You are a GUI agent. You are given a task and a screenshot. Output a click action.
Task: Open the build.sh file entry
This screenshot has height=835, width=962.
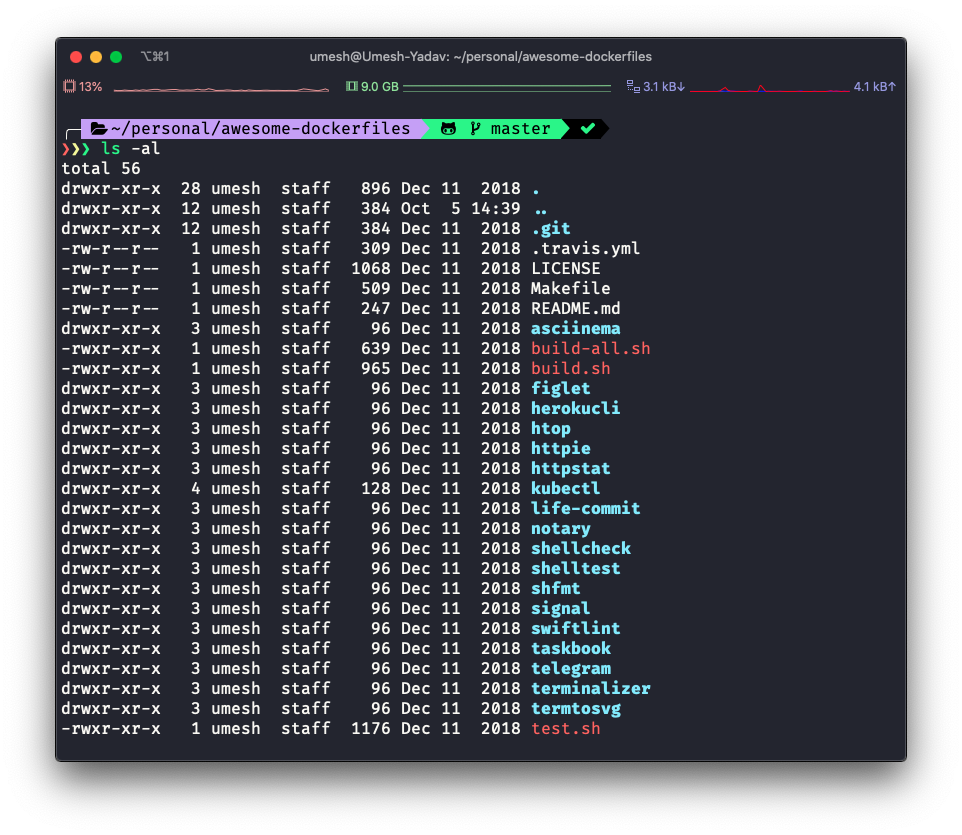pos(570,368)
